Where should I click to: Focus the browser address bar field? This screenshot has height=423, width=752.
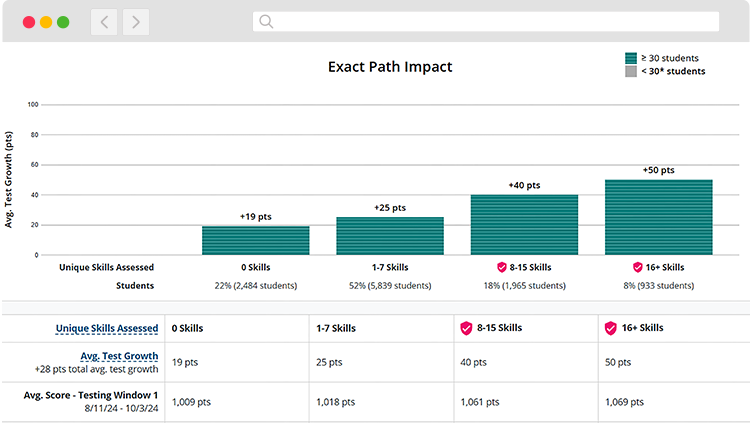490,21
